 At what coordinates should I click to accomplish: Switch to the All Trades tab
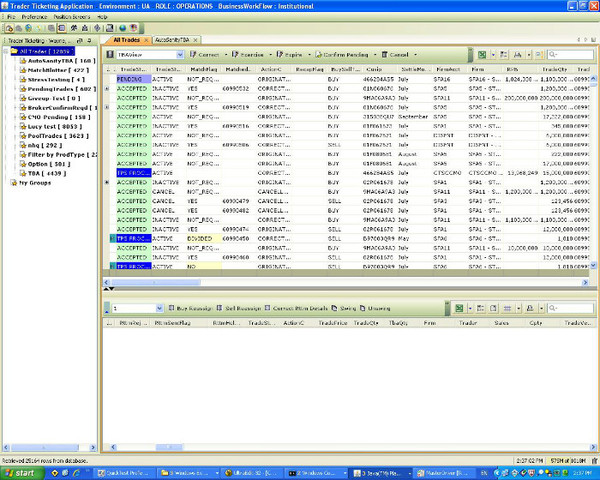126,40
